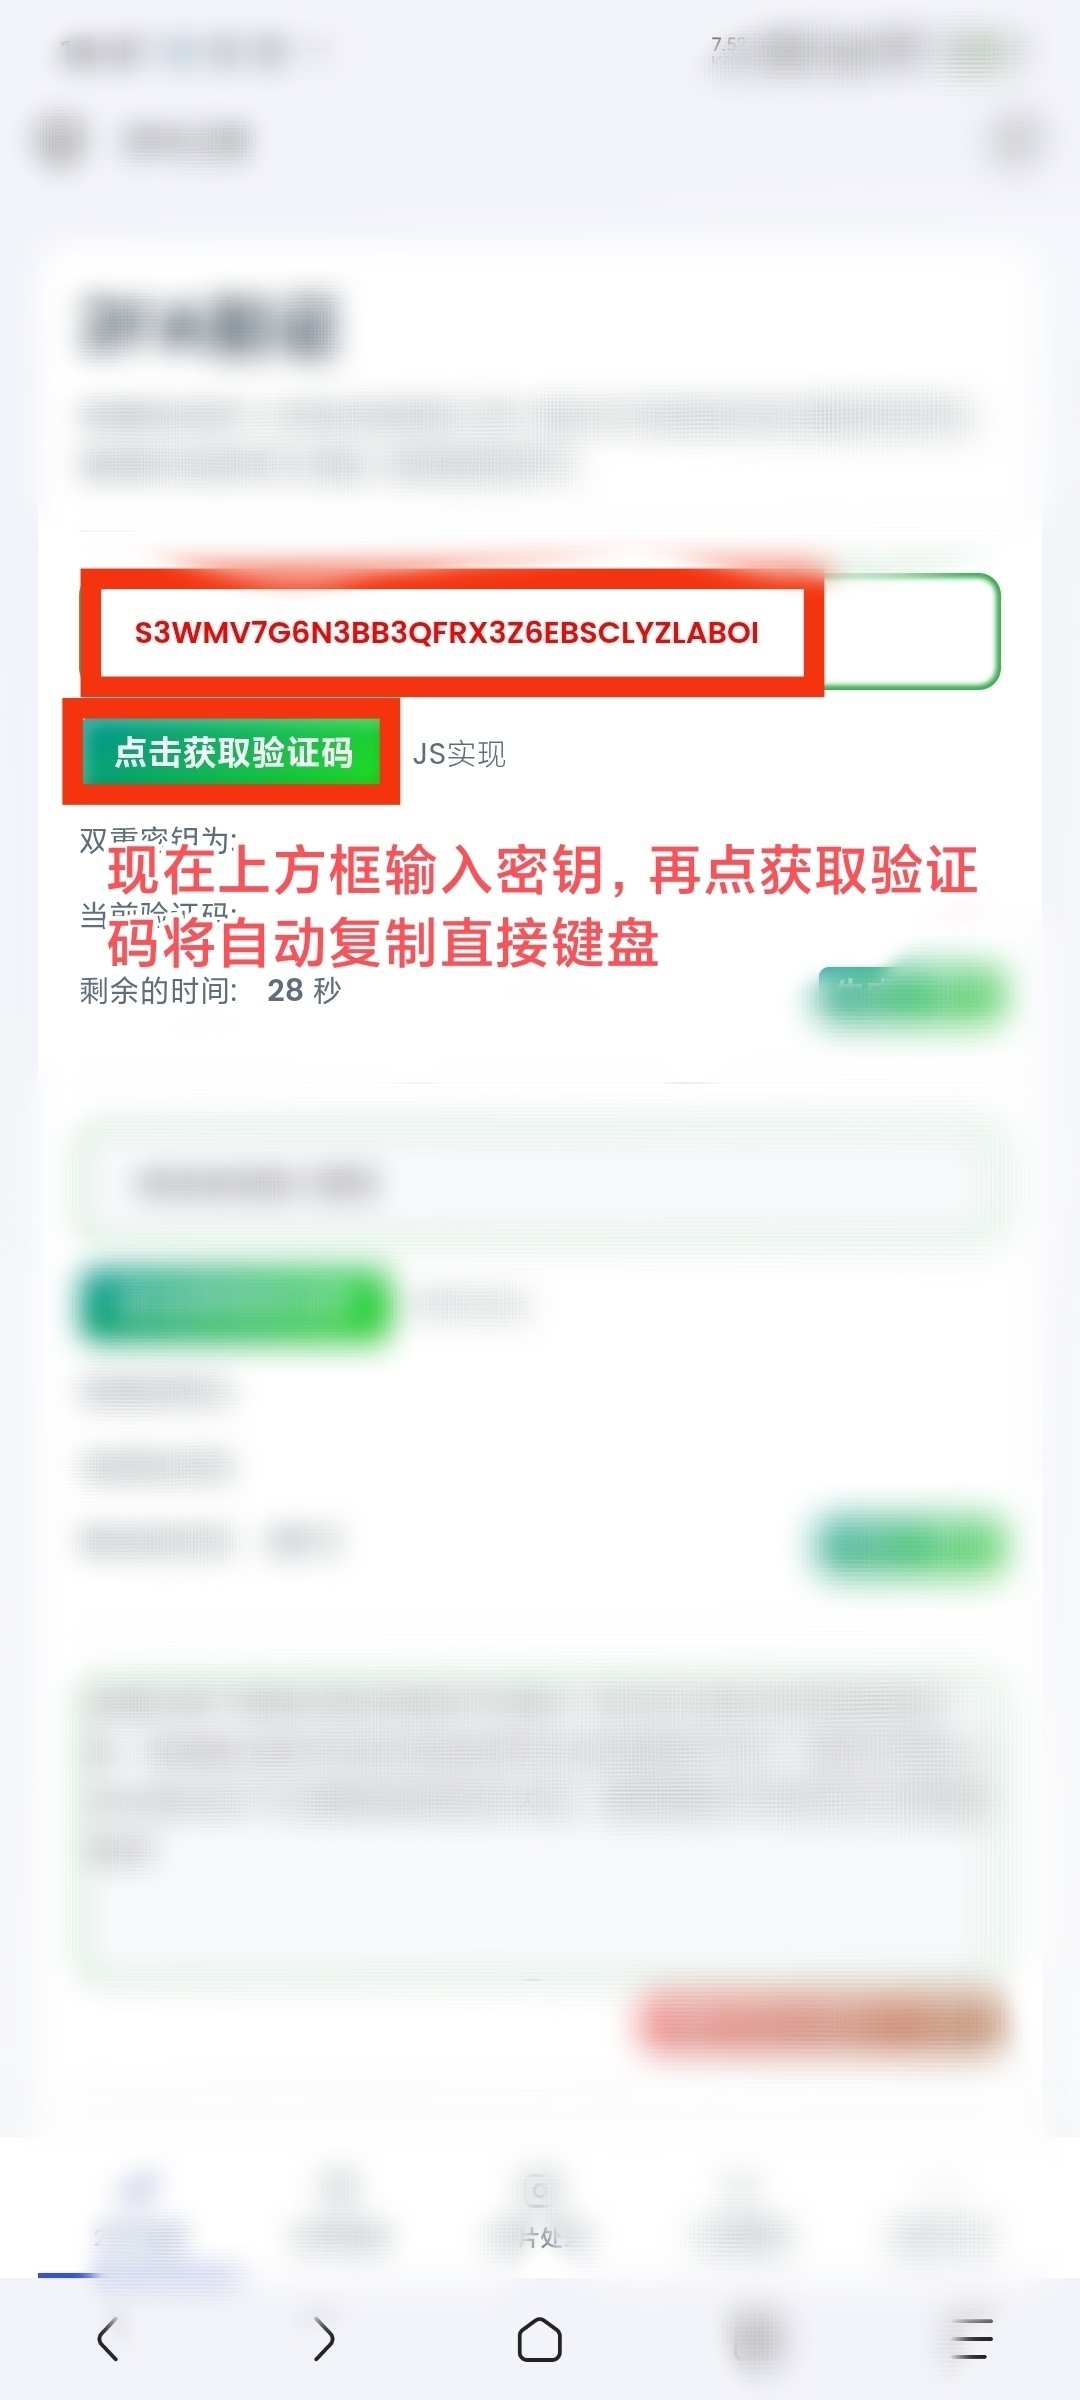This screenshot has height=2400, width=1080.
Task: Select the camera icon tab labeled 片处
Action: click(x=540, y=2211)
